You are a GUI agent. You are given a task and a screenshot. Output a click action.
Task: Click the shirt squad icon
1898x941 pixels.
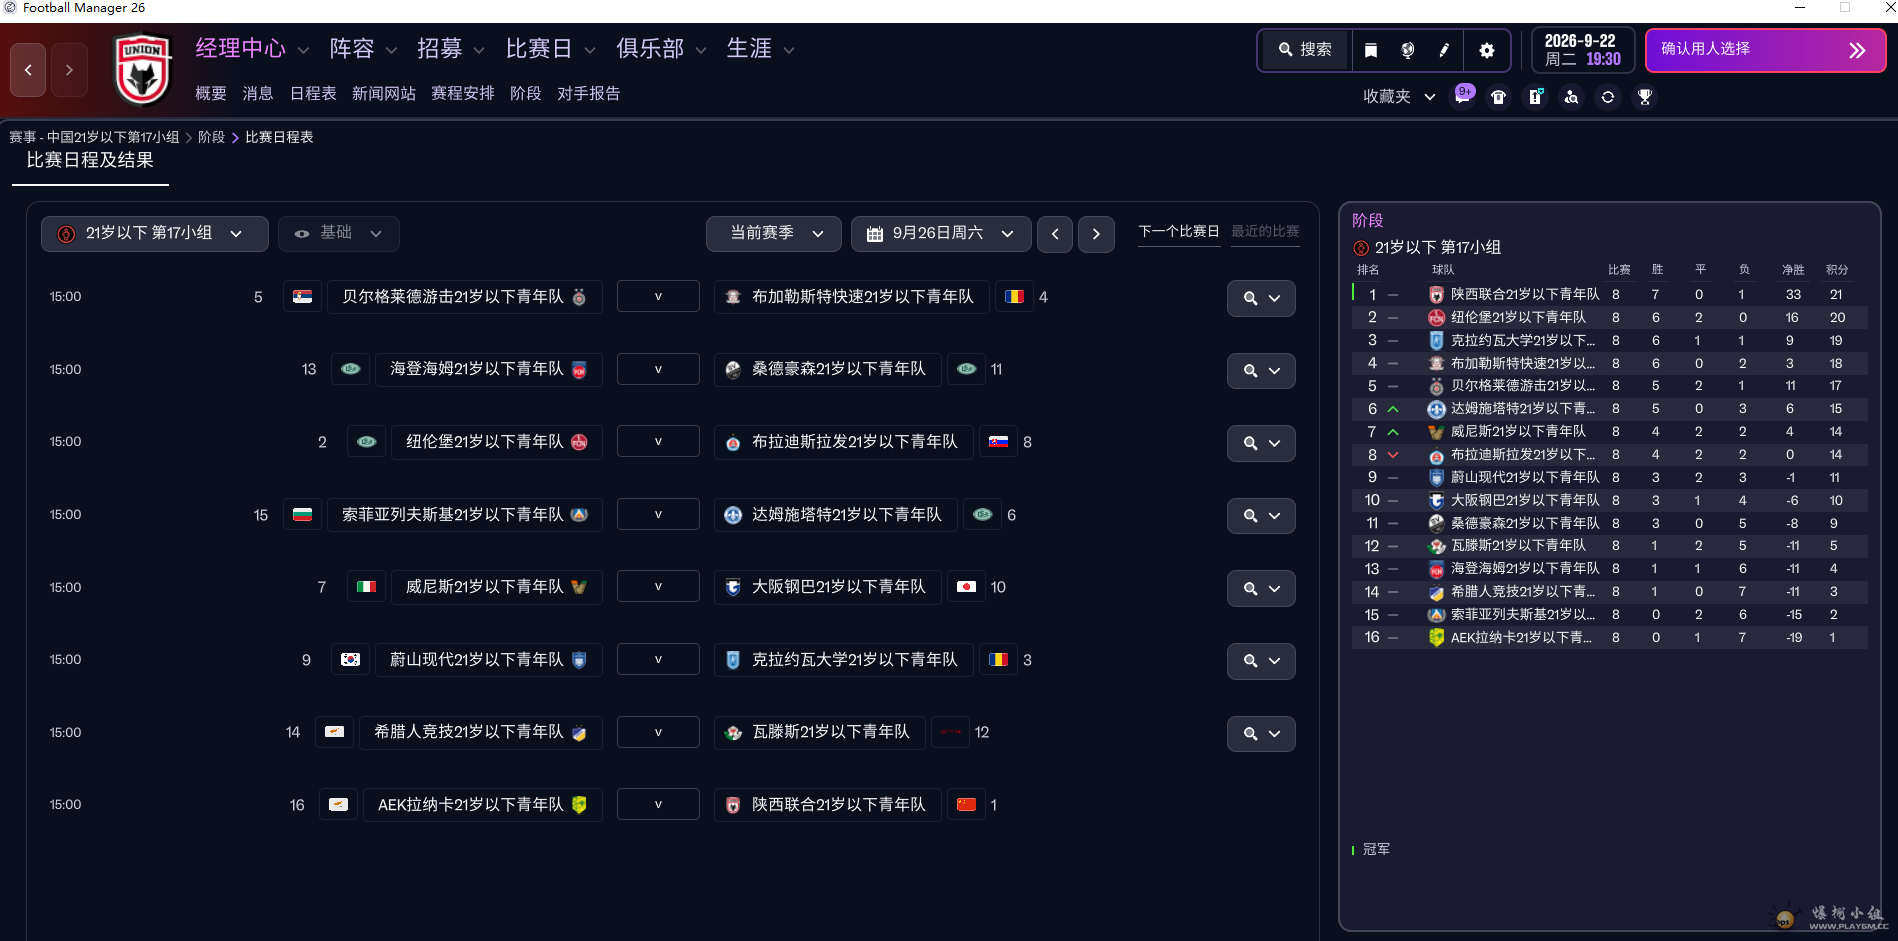coord(1498,97)
